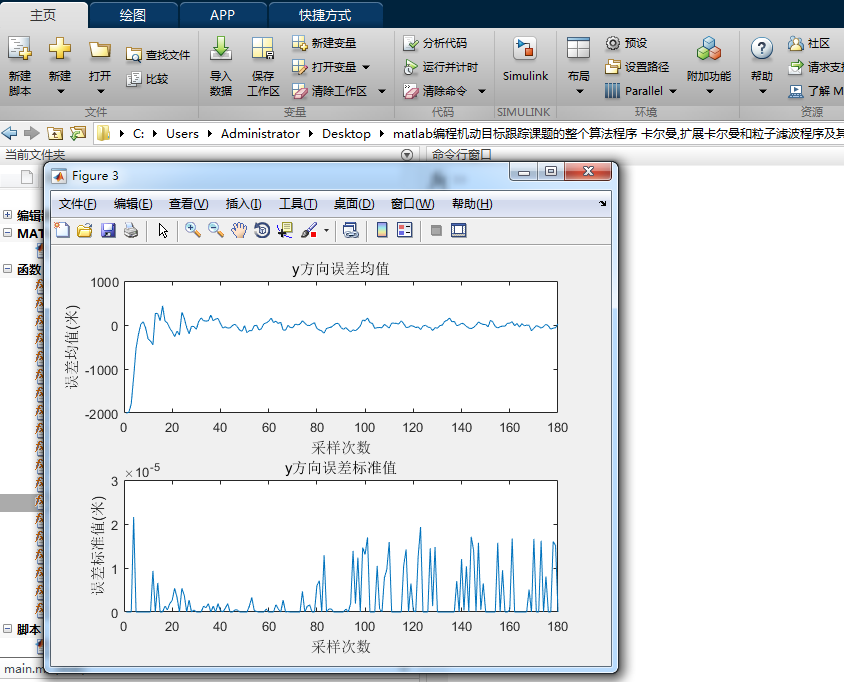Select the Data Cursor tool in Figure 3

(x=285, y=230)
